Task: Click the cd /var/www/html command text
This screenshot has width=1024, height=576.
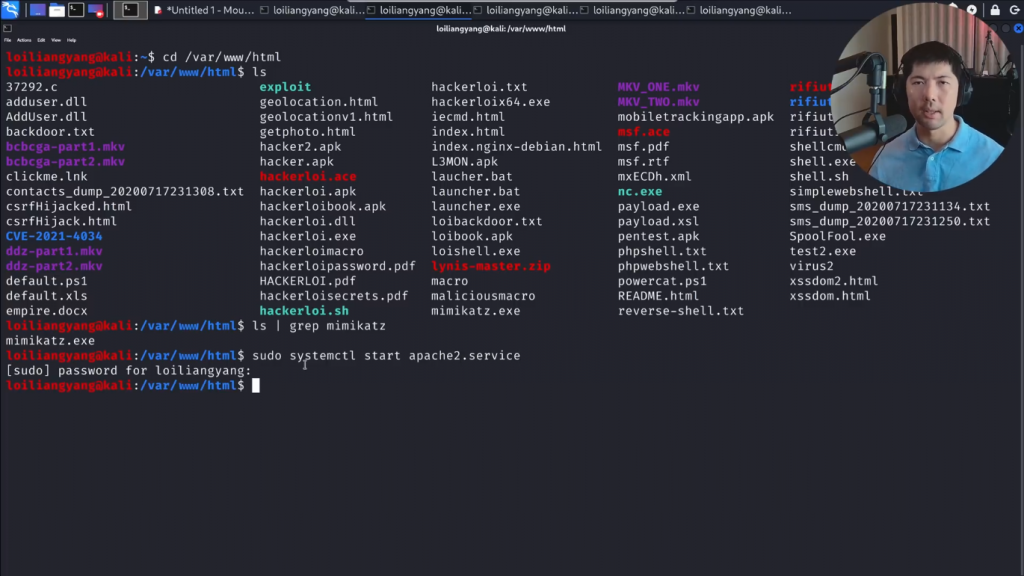Action: click(221, 57)
